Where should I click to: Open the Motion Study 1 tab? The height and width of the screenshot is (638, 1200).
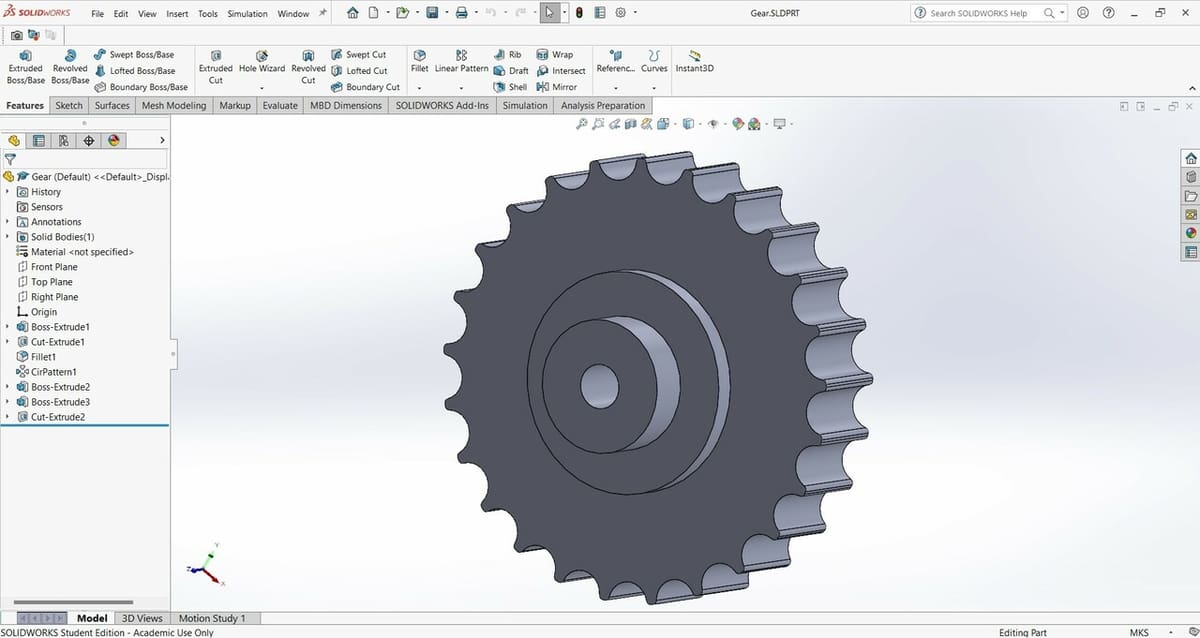point(212,618)
